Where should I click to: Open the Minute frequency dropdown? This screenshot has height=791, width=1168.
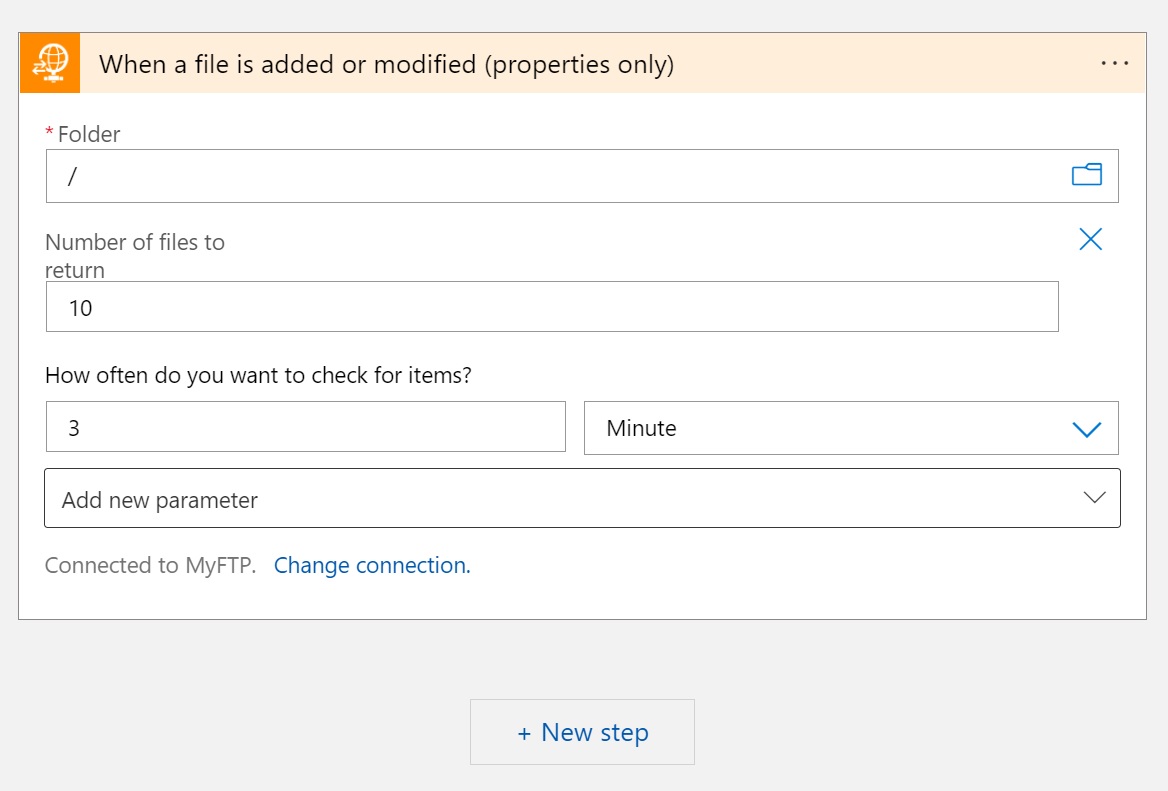[x=830, y=428]
